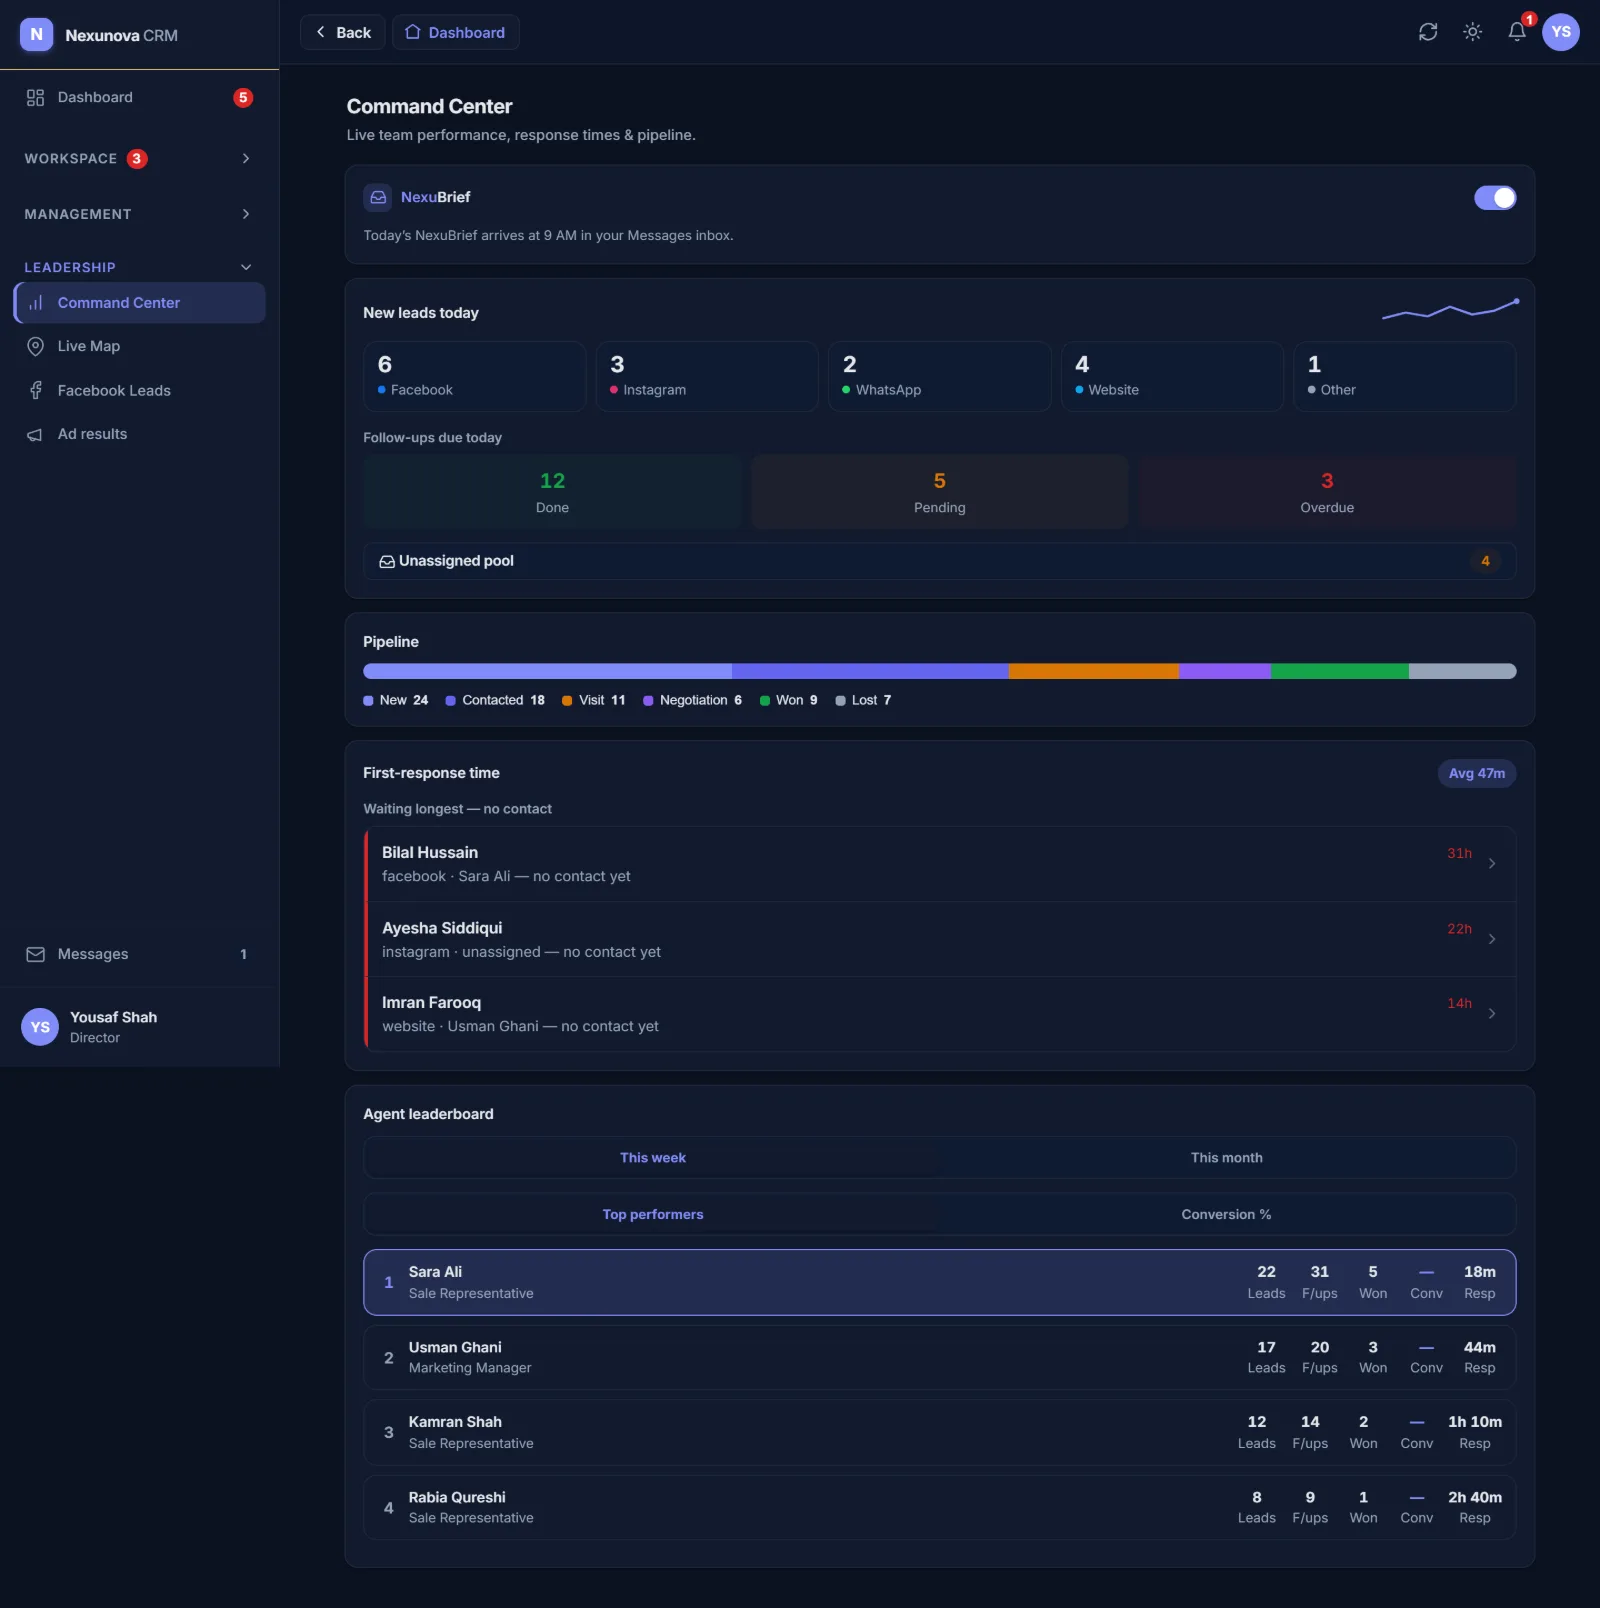This screenshot has height=1608, width=1600.
Task: Click the Facebook Leads icon
Action: pyautogui.click(x=35, y=390)
